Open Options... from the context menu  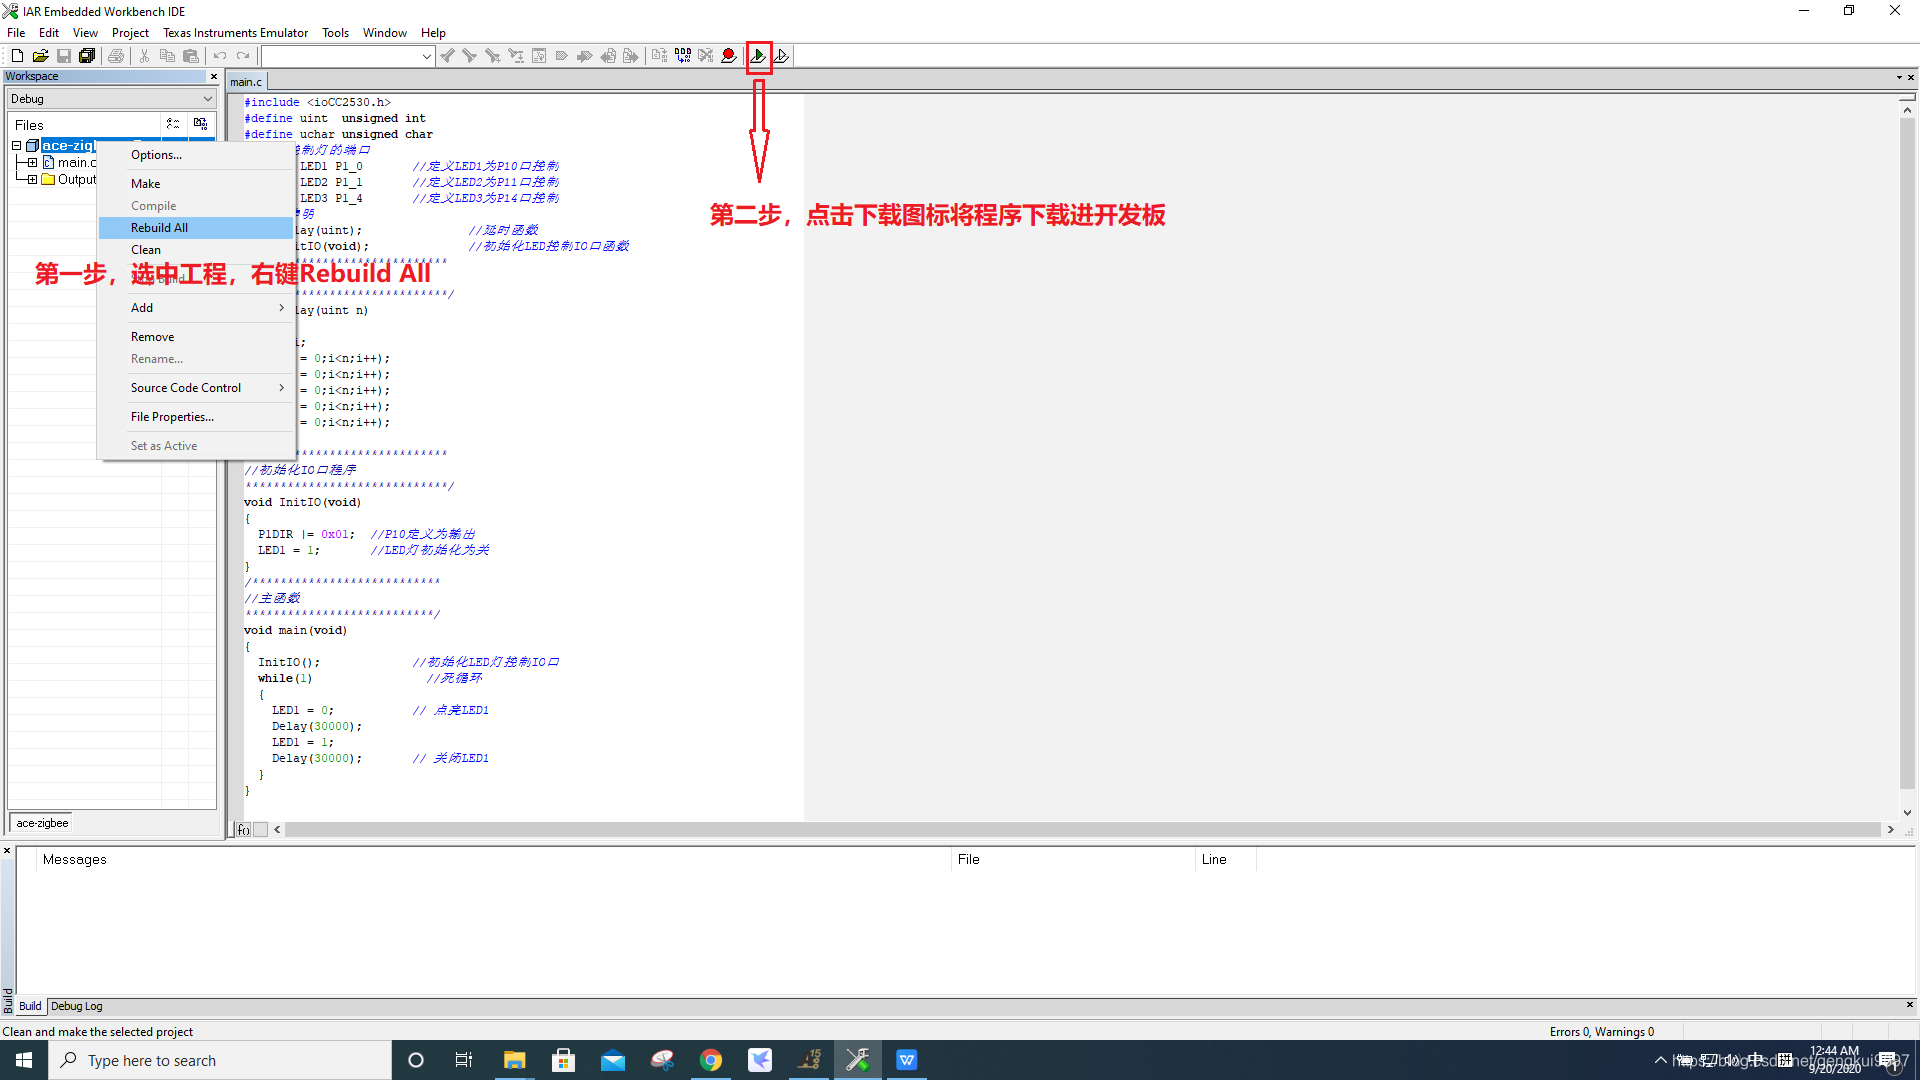[x=156, y=155]
